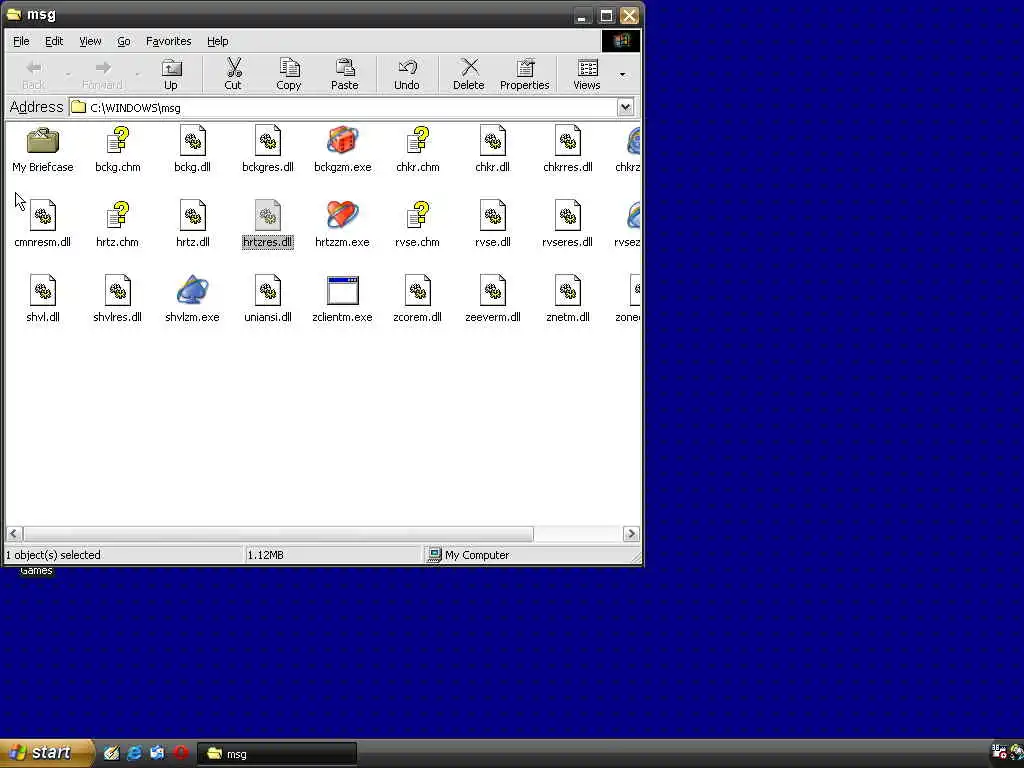Select the chkr.chm help file
This screenshot has height=768, width=1024.
tap(418, 150)
